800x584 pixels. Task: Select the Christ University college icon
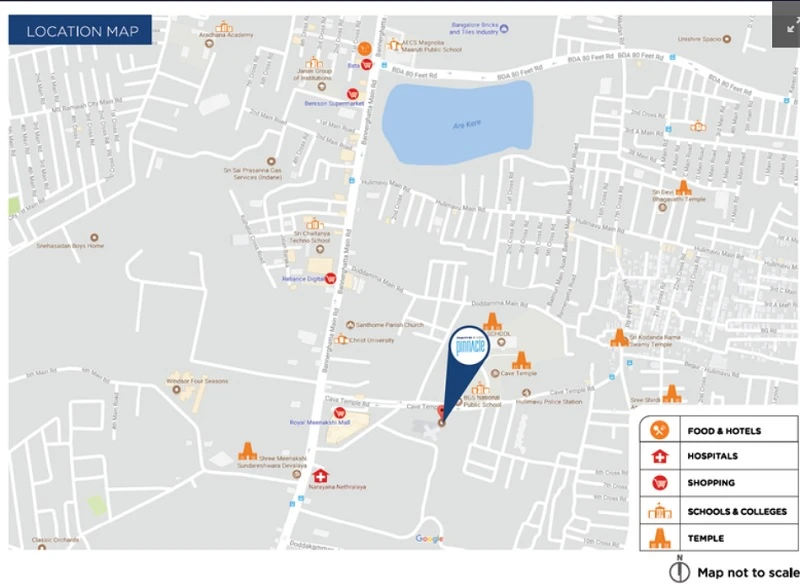[342, 340]
